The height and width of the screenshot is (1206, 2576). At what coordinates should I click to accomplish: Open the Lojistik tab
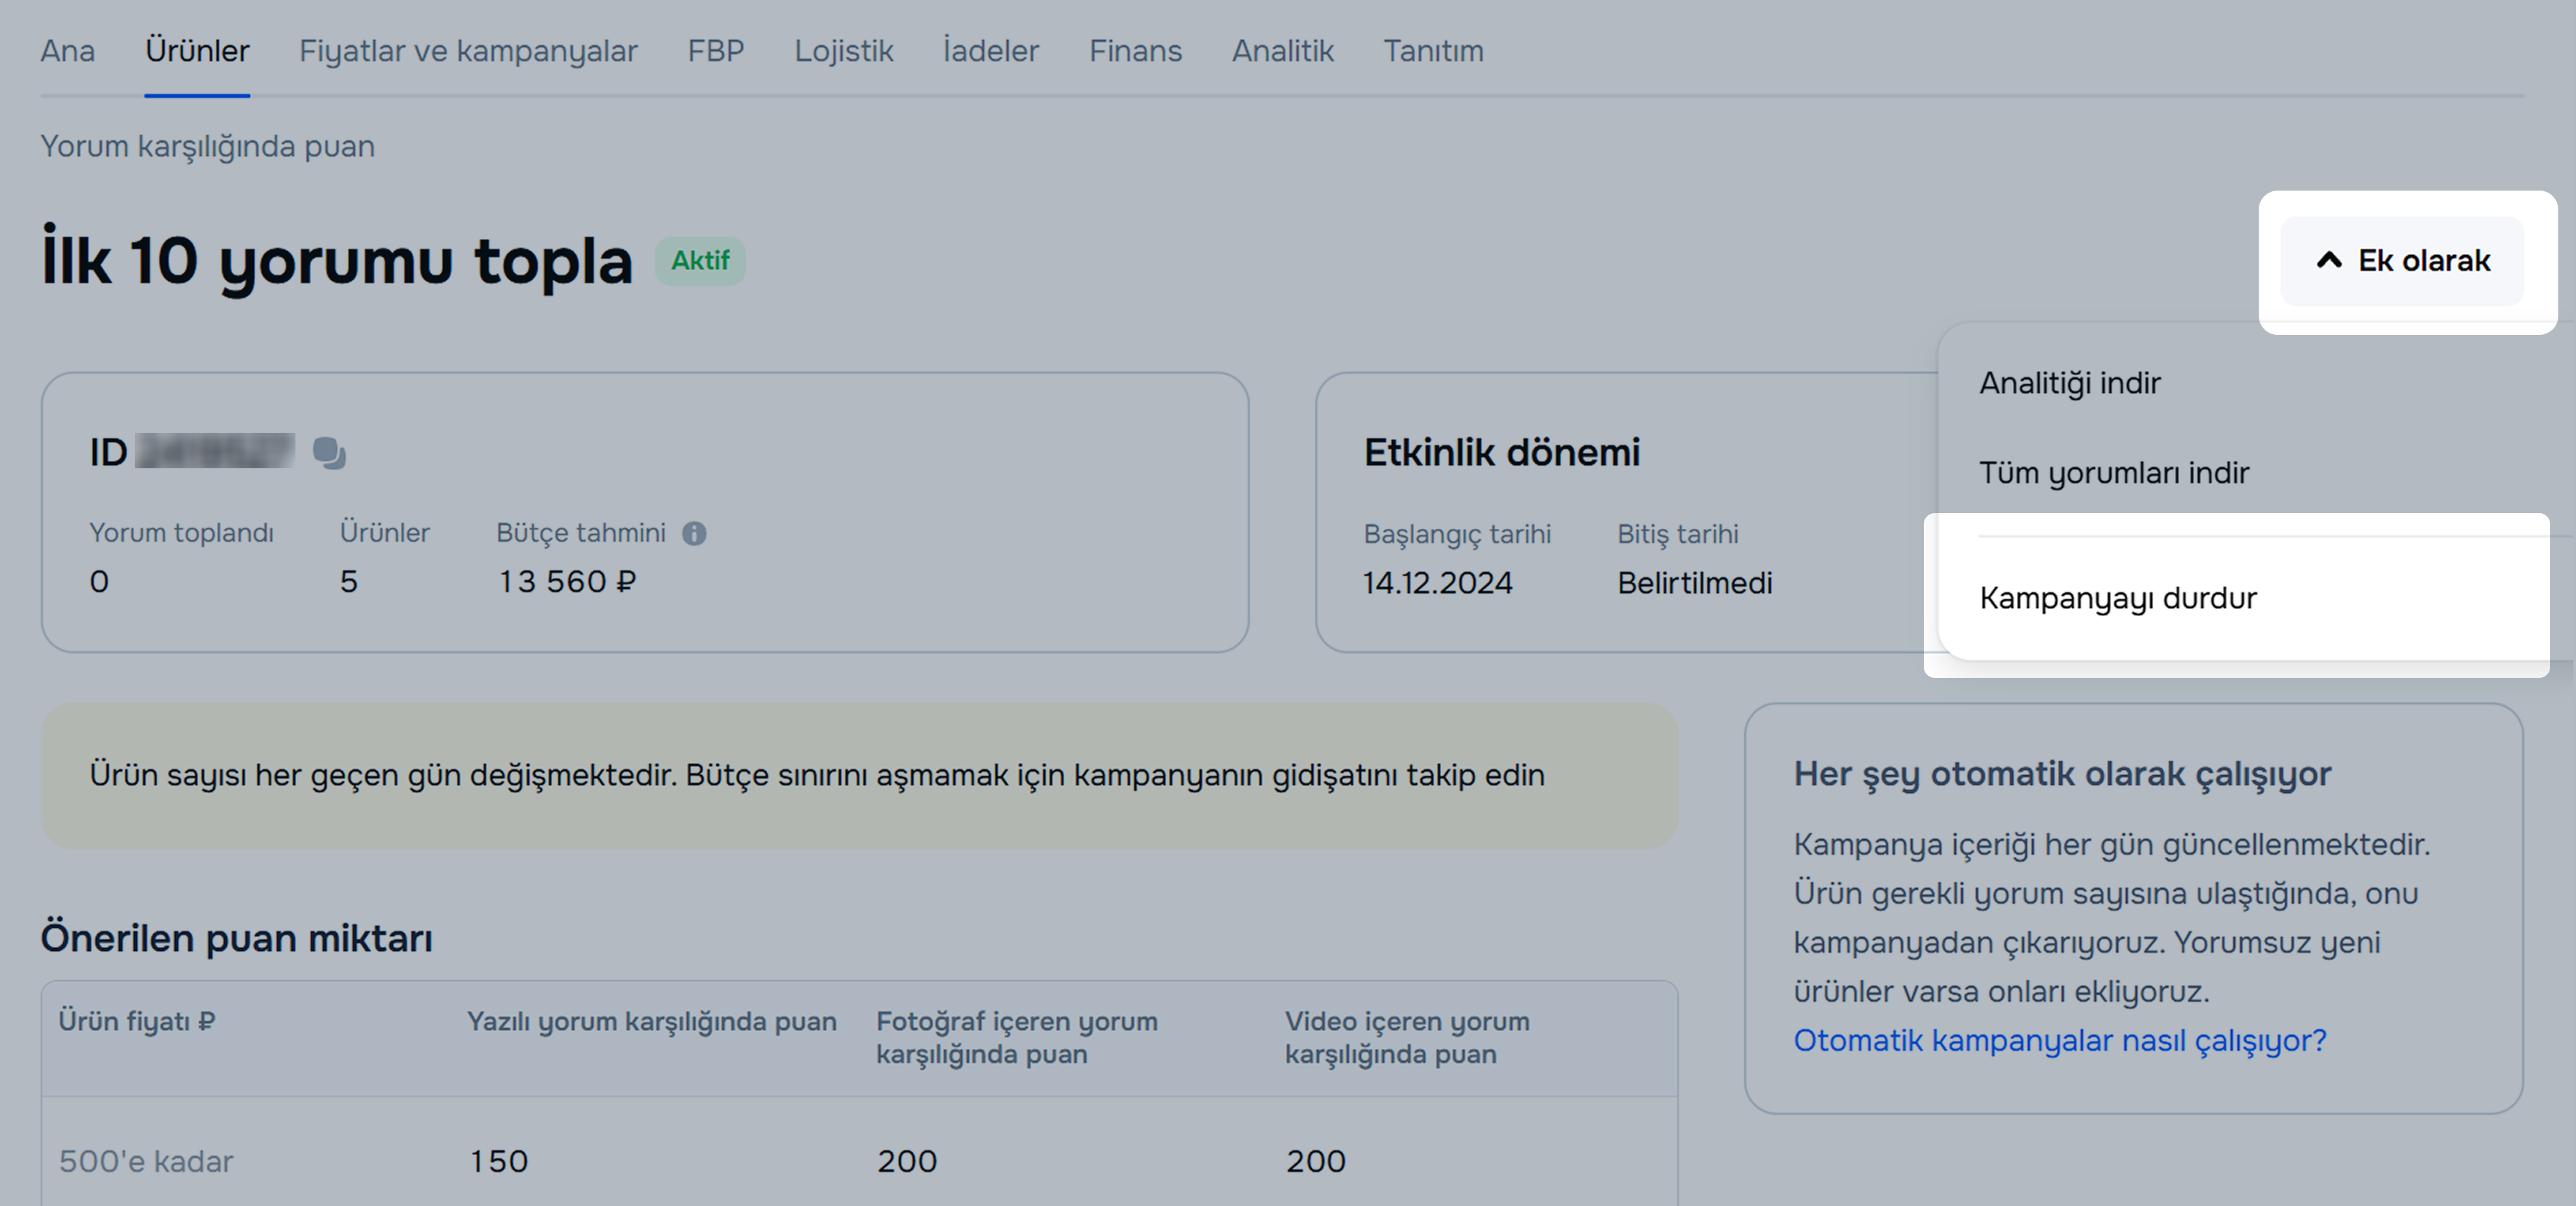pos(843,51)
